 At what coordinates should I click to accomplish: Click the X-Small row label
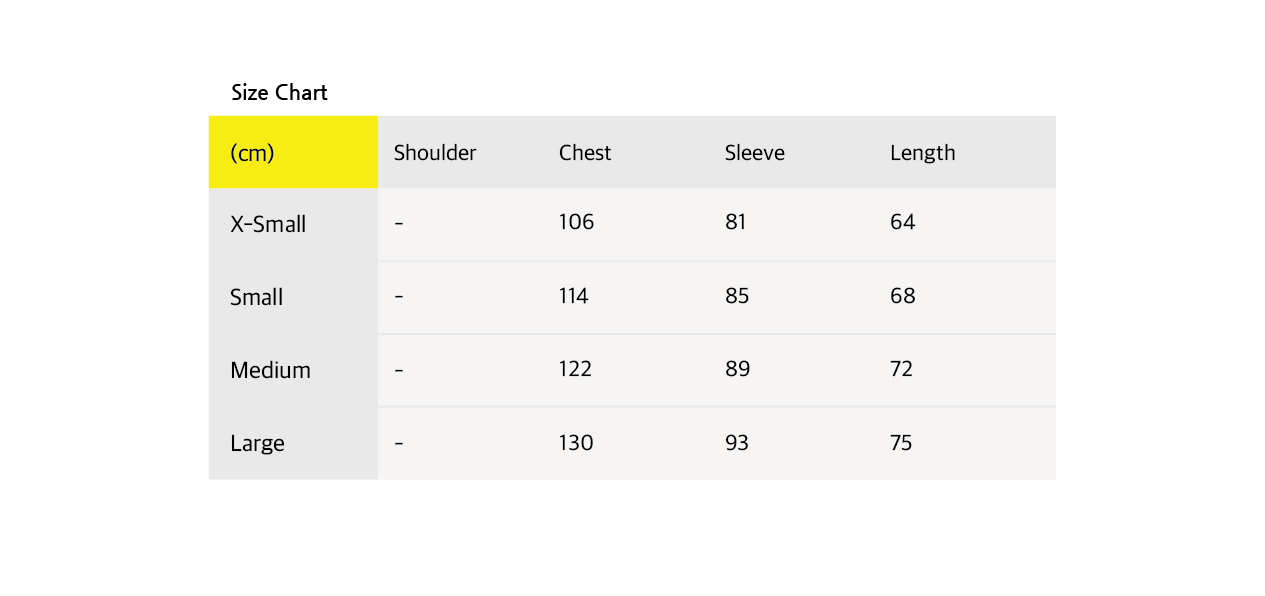(268, 224)
